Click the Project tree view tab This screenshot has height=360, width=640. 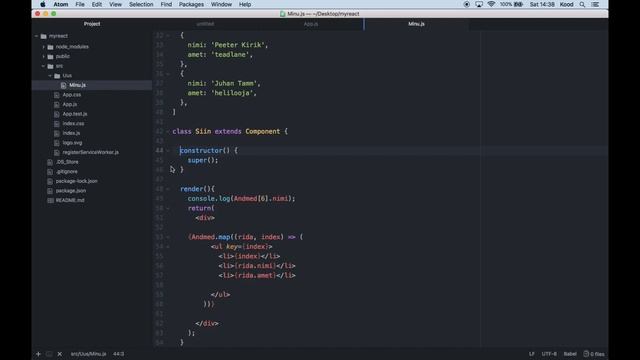click(x=92, y=24)
